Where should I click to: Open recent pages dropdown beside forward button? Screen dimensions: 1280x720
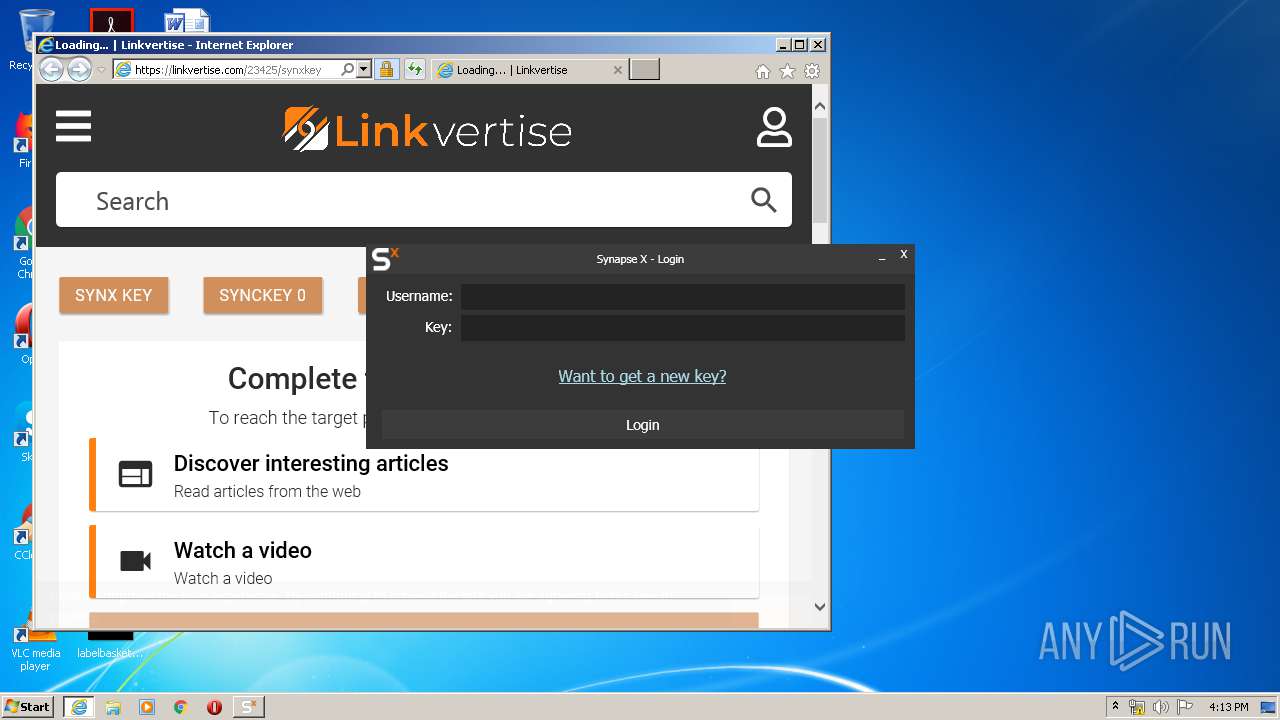101,70
